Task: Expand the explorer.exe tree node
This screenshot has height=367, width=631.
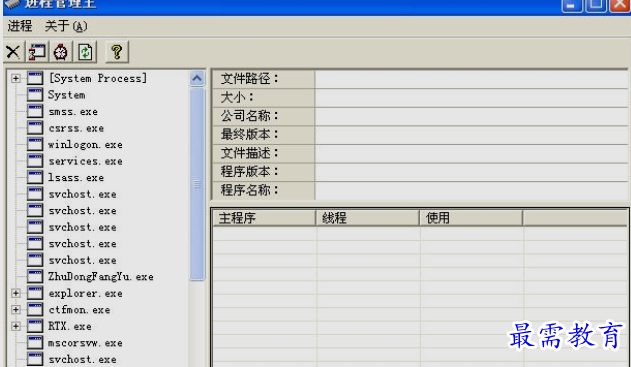Action: 16,293
